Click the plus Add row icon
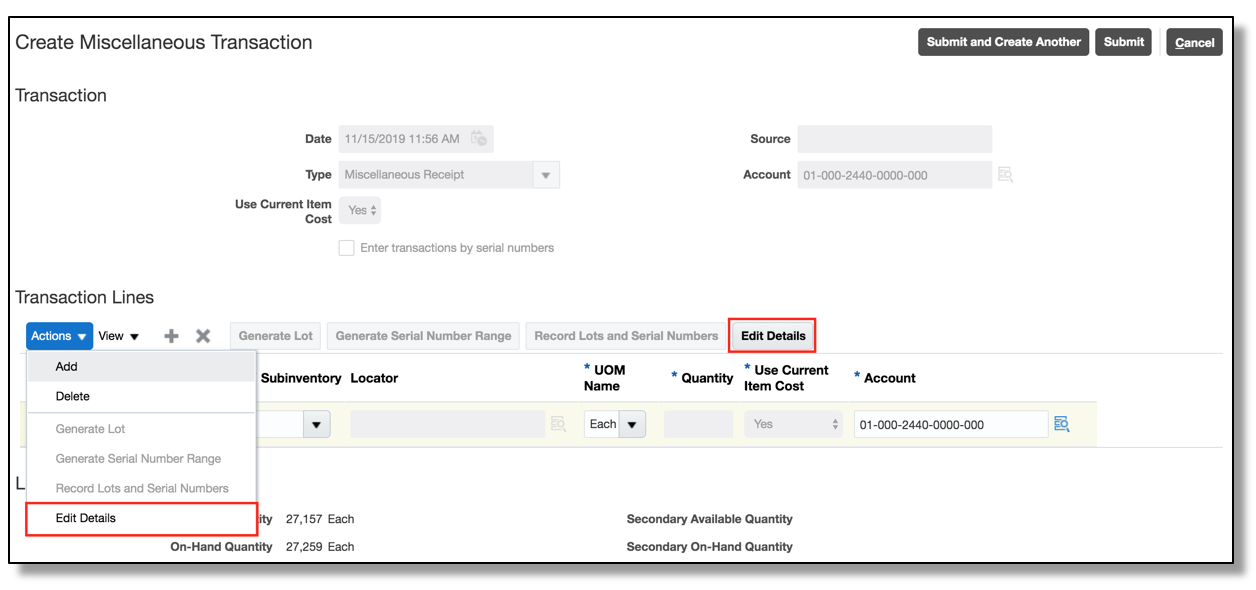1256x590 pixels. tap(171, 336)
